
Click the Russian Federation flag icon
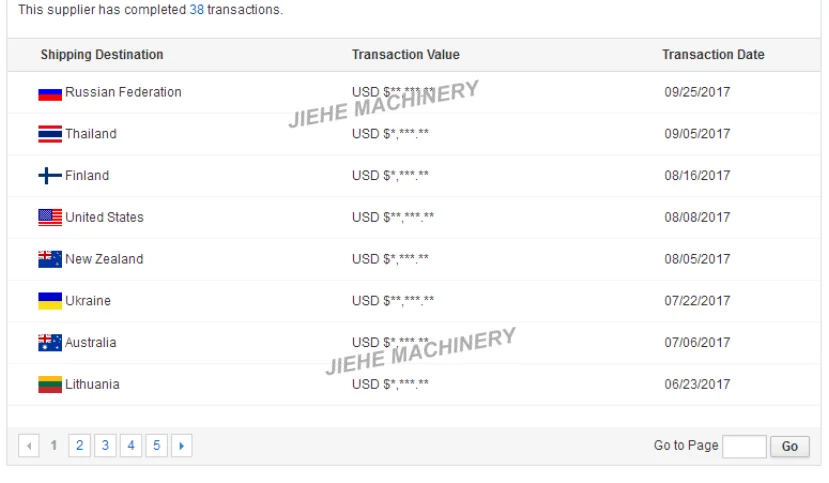click(x=50, y=93)
